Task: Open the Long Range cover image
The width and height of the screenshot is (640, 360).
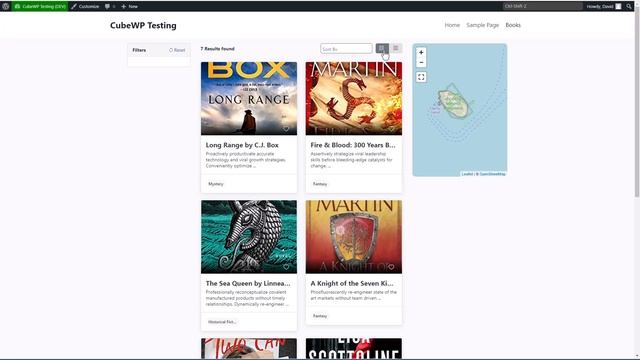Action: pyautogui.click(x=249, y=98)
